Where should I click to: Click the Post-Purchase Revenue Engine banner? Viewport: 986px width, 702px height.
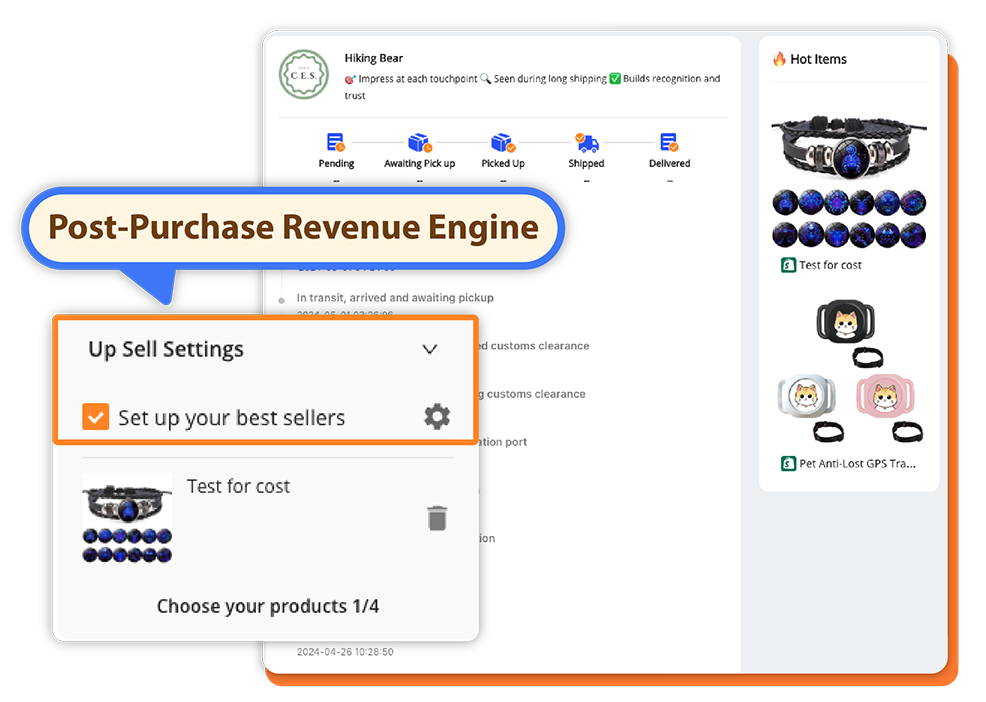pos(293,227)
